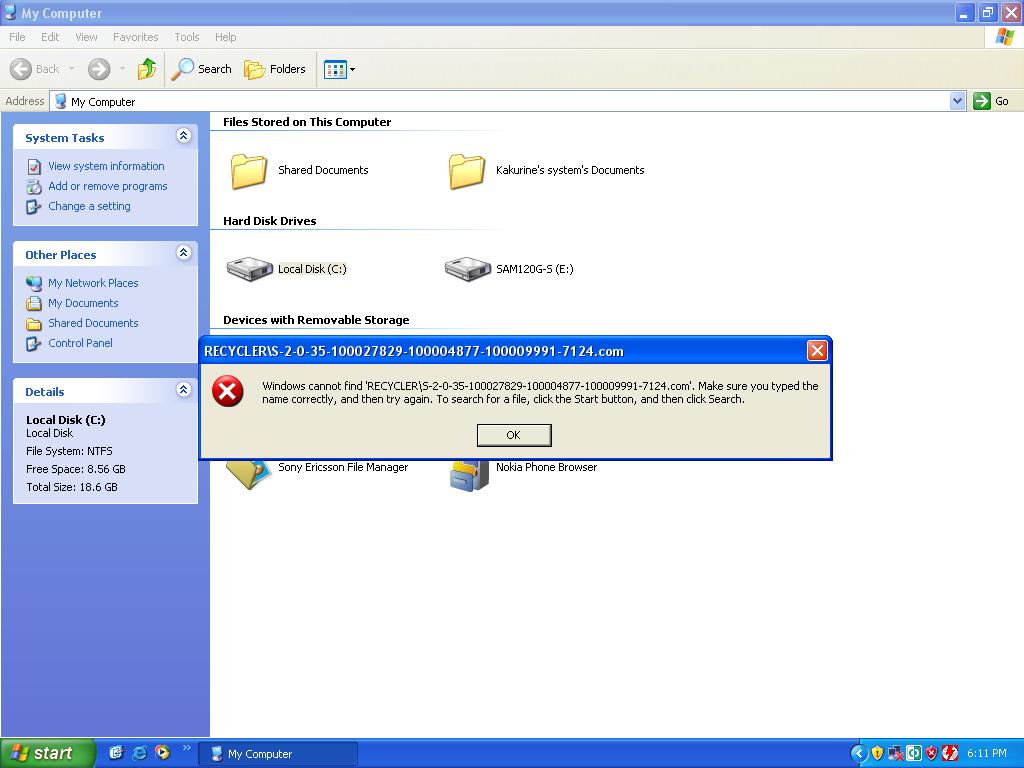
Task: Open the Tools menu
Action: pyautogui.click(x=187, y=37)
